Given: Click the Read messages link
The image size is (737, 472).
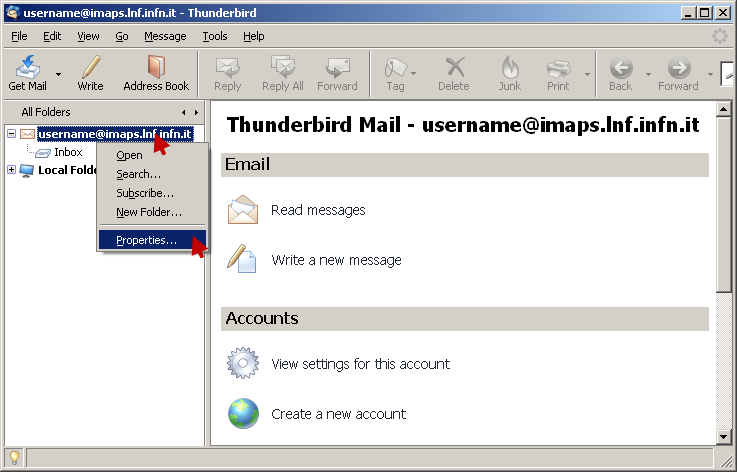Looking at the screenshot, I should point(318,210).
